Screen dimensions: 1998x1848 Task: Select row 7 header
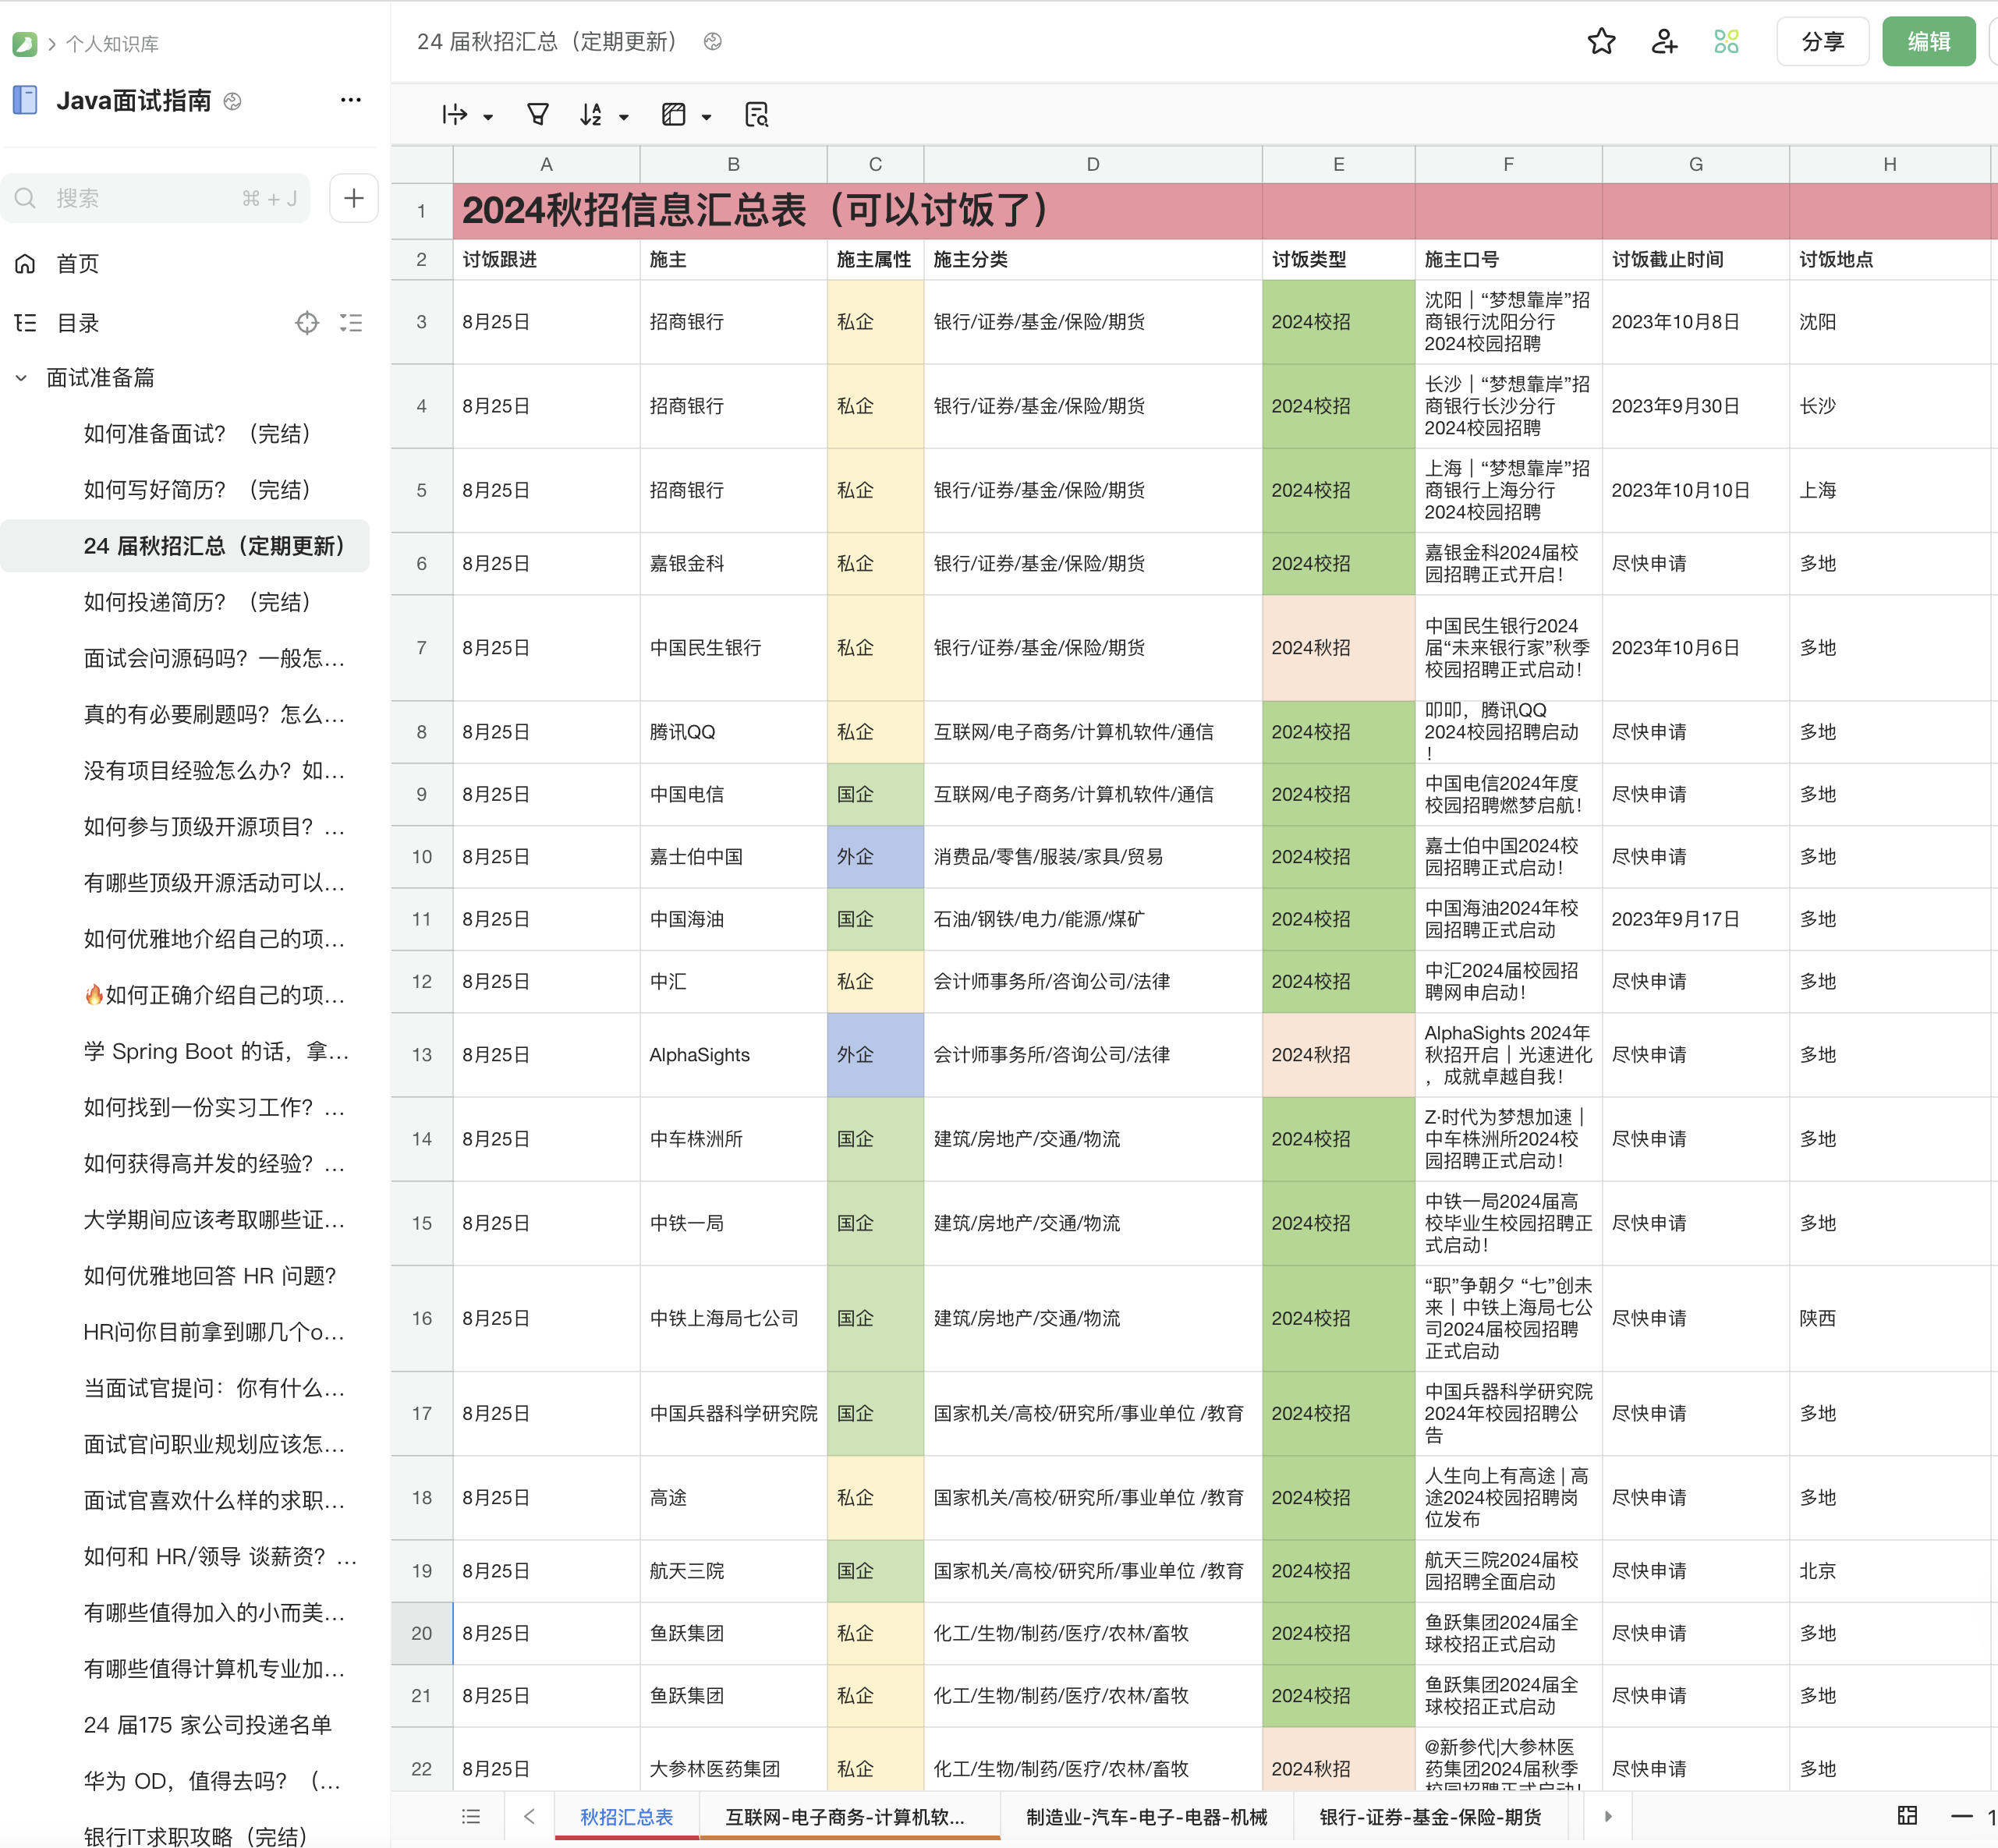[x=421, y=647]
